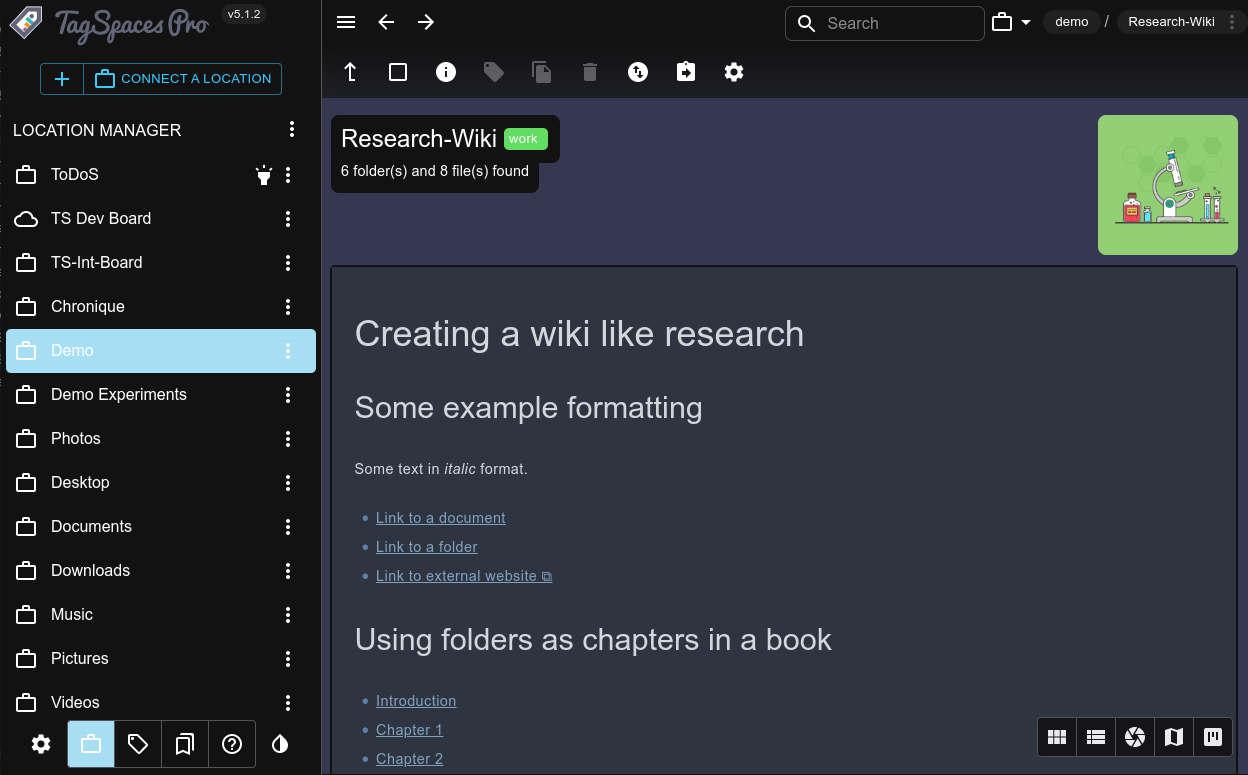Switch to list view perspective
The height and width of the screenshot is (775, 1248).
pos(1096,738)
